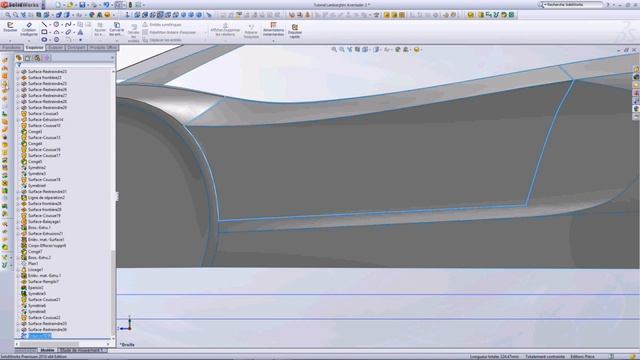The height and width of the screenshot is (360, 640).
Task: Click Previous View in viewport toolbar
Action: tap(349, 49)
